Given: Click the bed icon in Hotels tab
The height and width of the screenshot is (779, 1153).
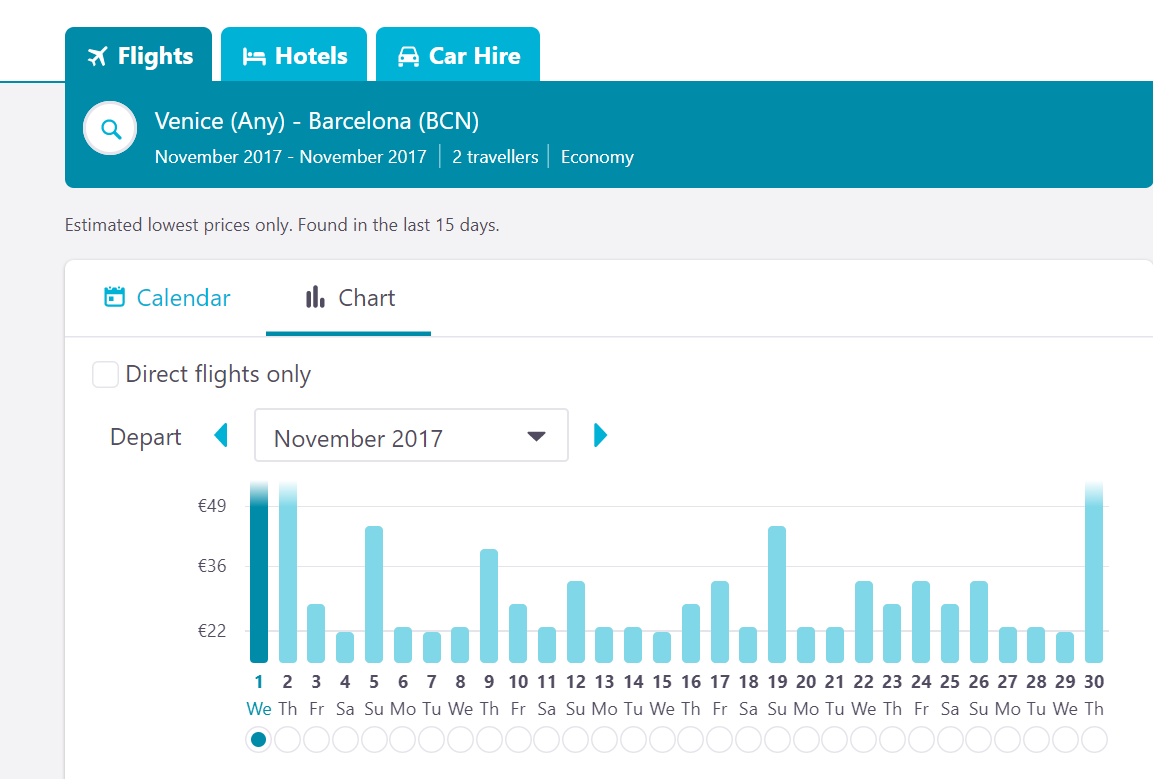Looking at the screenshot, I should coord(254,56).
